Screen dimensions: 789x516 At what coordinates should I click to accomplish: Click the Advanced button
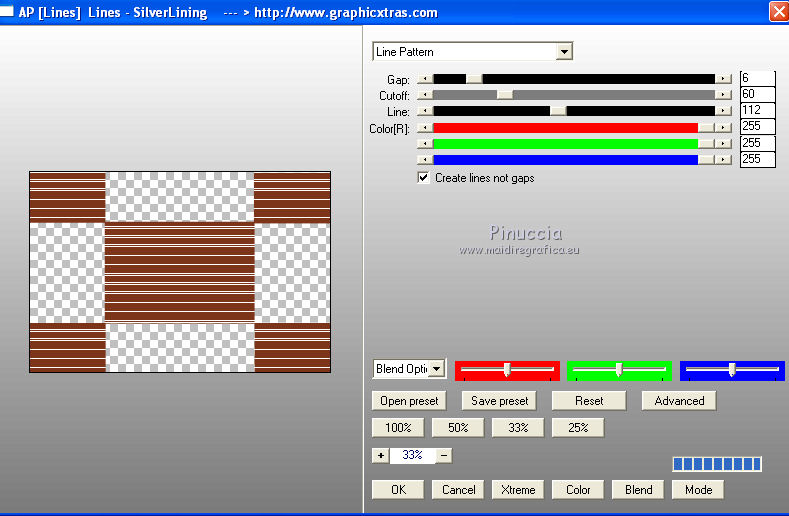click(679, 401)
